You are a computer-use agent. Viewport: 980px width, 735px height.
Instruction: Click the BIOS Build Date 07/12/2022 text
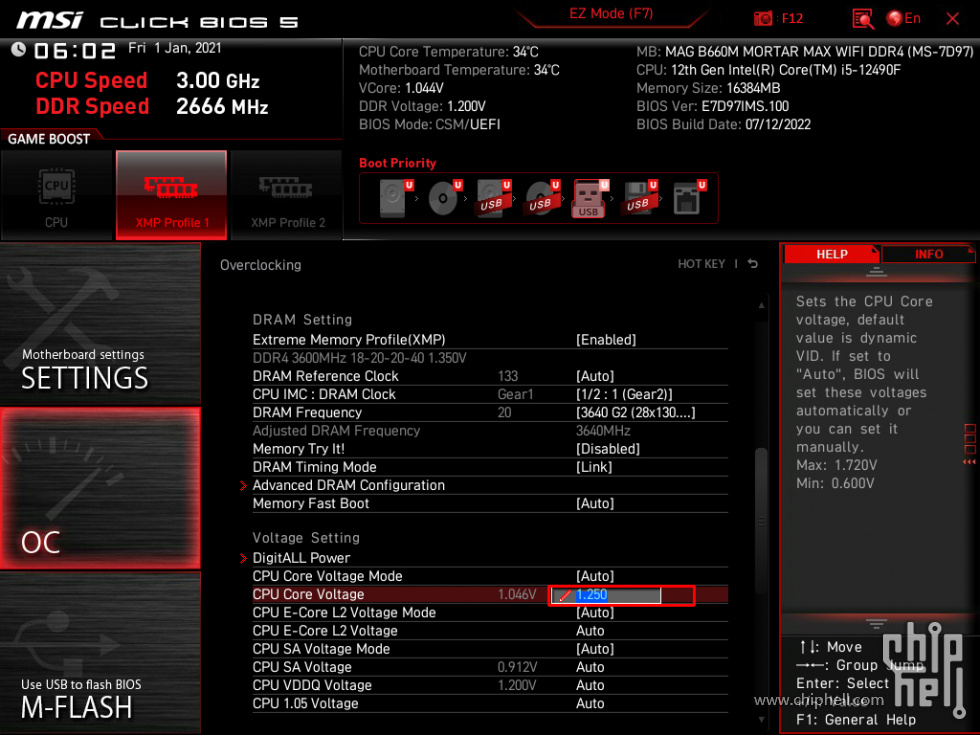tap(723, 124)
